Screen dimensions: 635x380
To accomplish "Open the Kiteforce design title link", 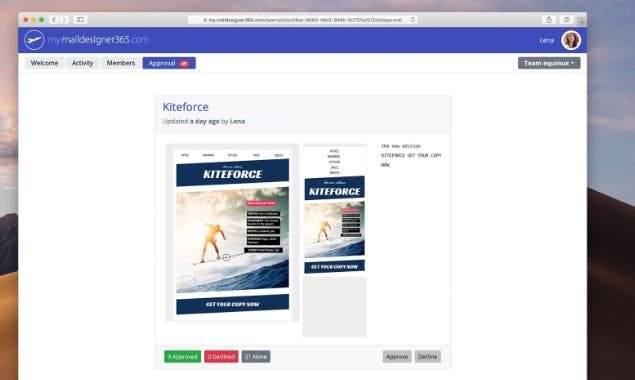I will point(185,107).
